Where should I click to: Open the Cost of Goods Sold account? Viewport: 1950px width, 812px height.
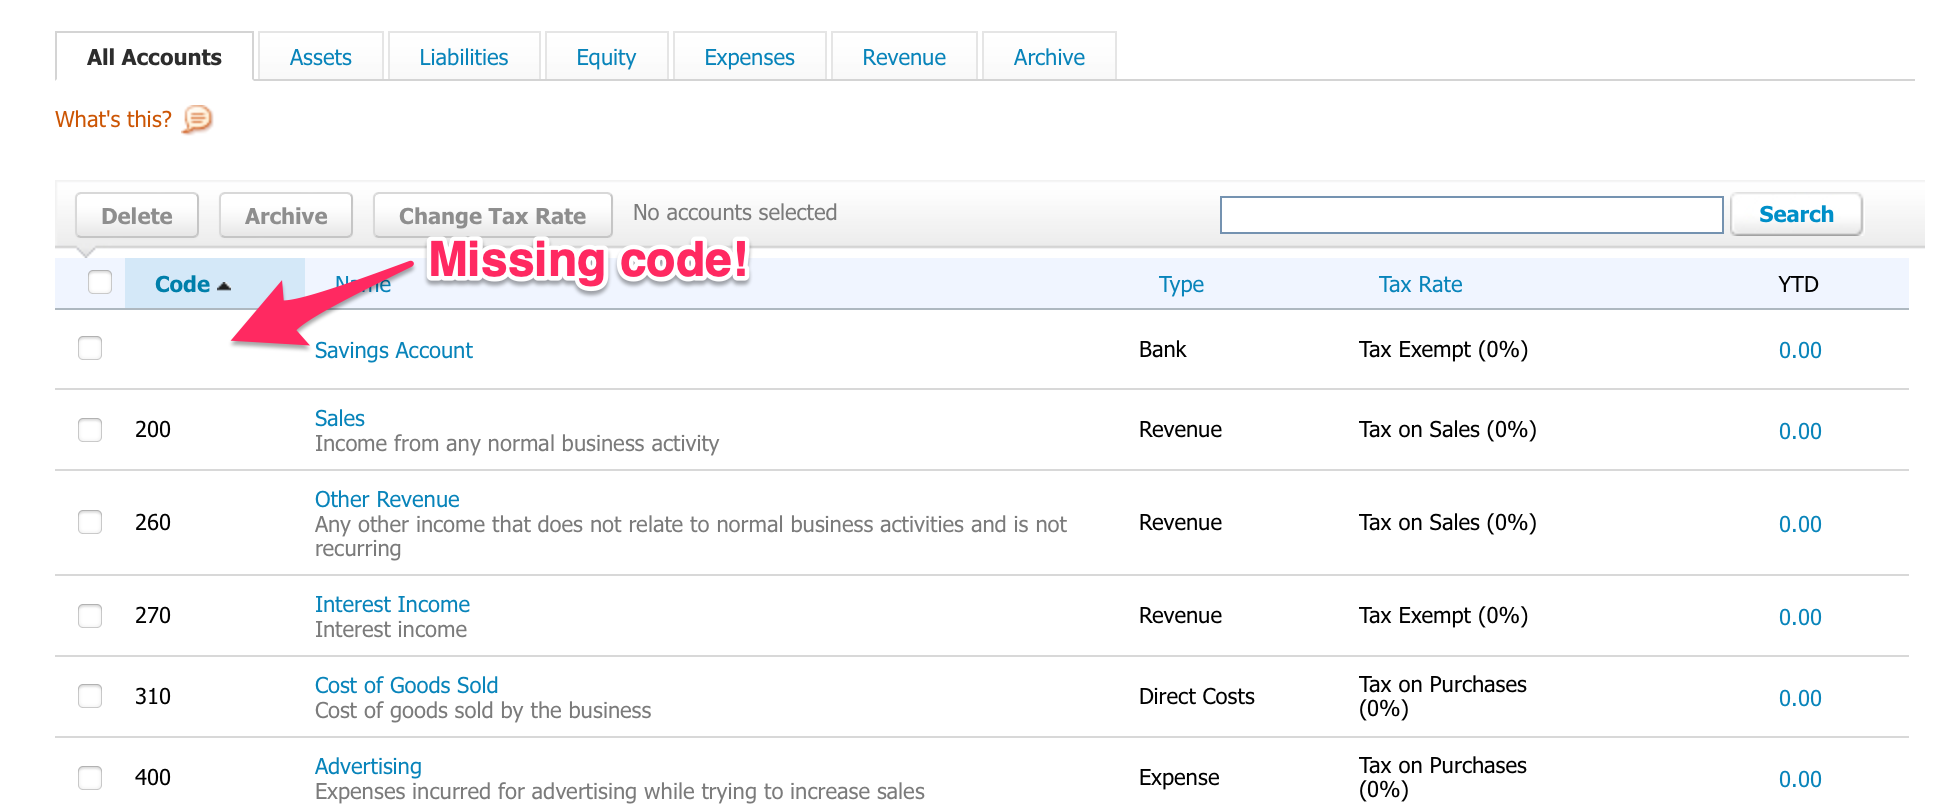(406, 686)
